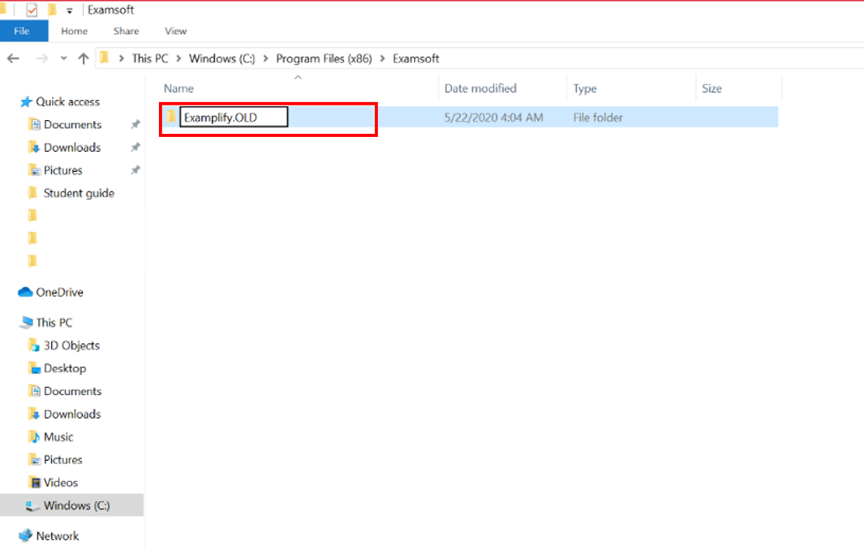Click the pin icon beside Quick access Documents

pos(135,125)
